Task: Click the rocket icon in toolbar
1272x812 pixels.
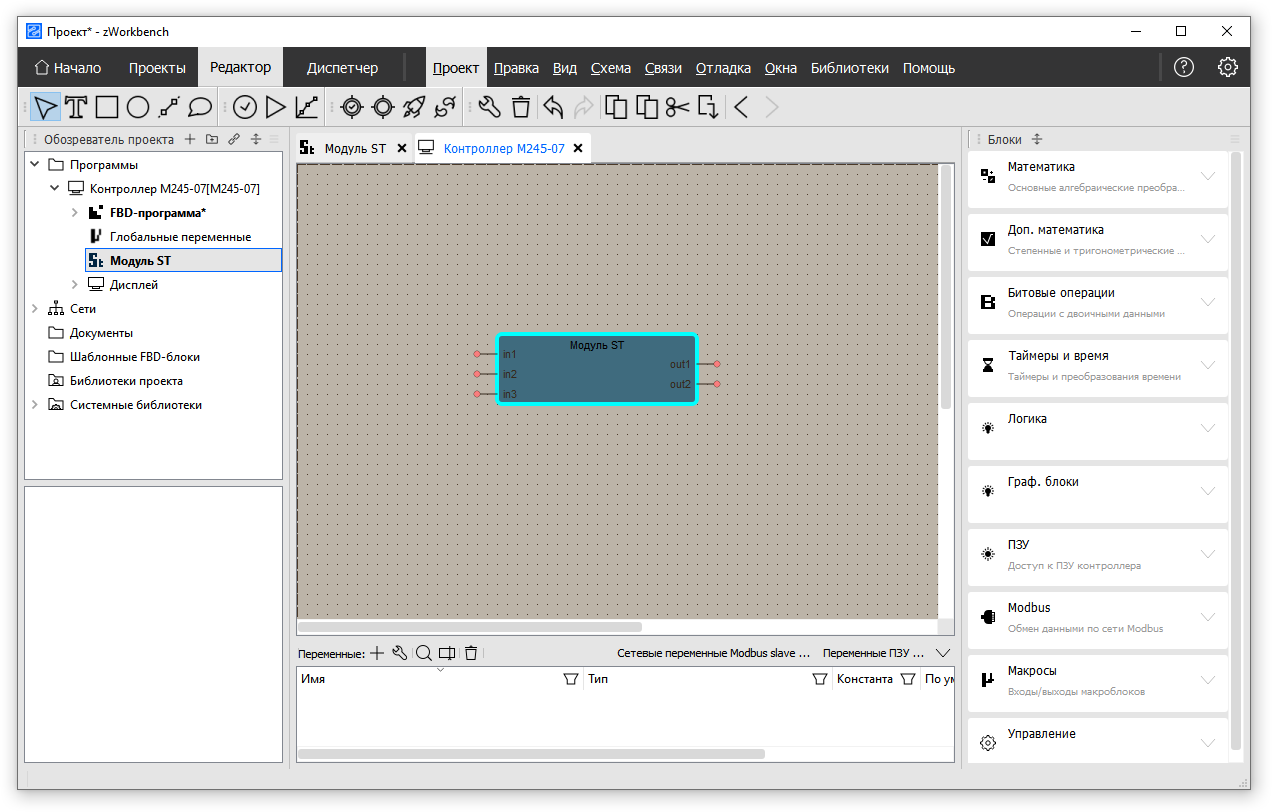Action: (414, 107)
